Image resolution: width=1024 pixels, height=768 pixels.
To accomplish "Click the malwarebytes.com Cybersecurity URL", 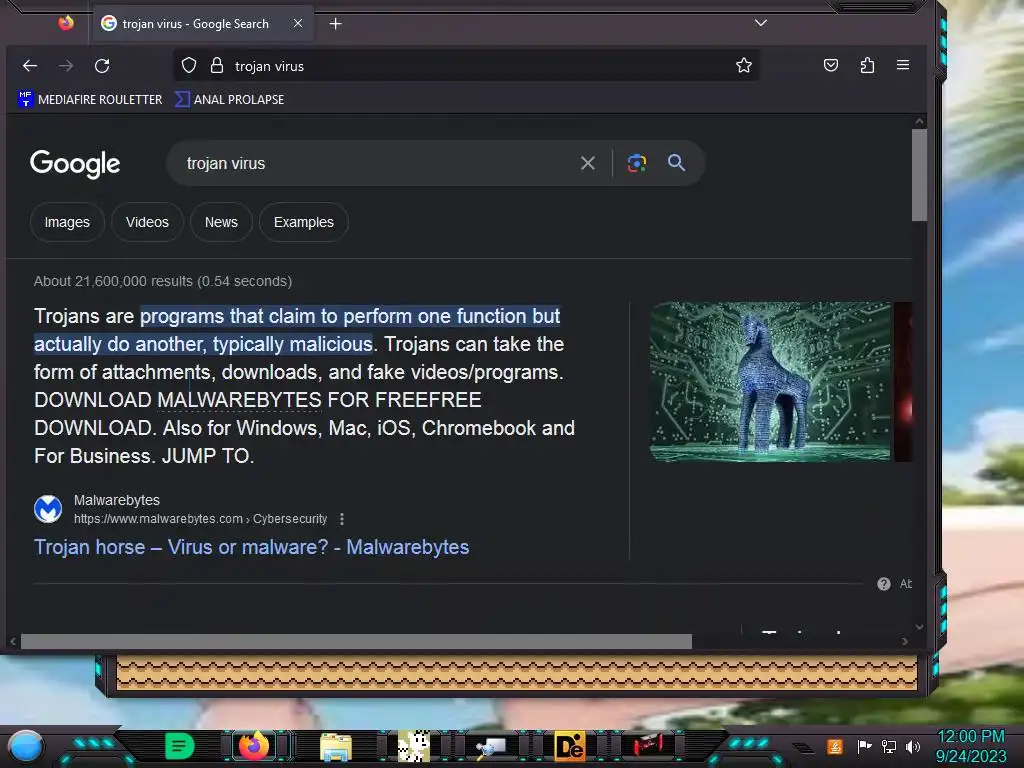I will [x=200, y=519].
